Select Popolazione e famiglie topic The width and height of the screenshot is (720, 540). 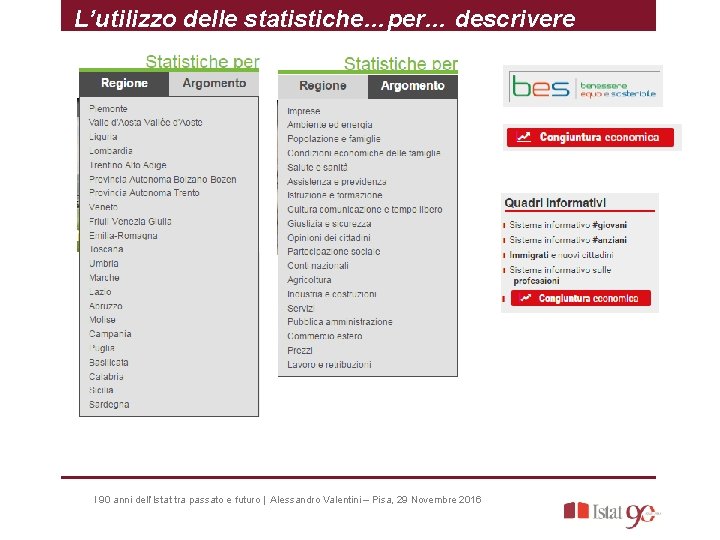point(334,139)
